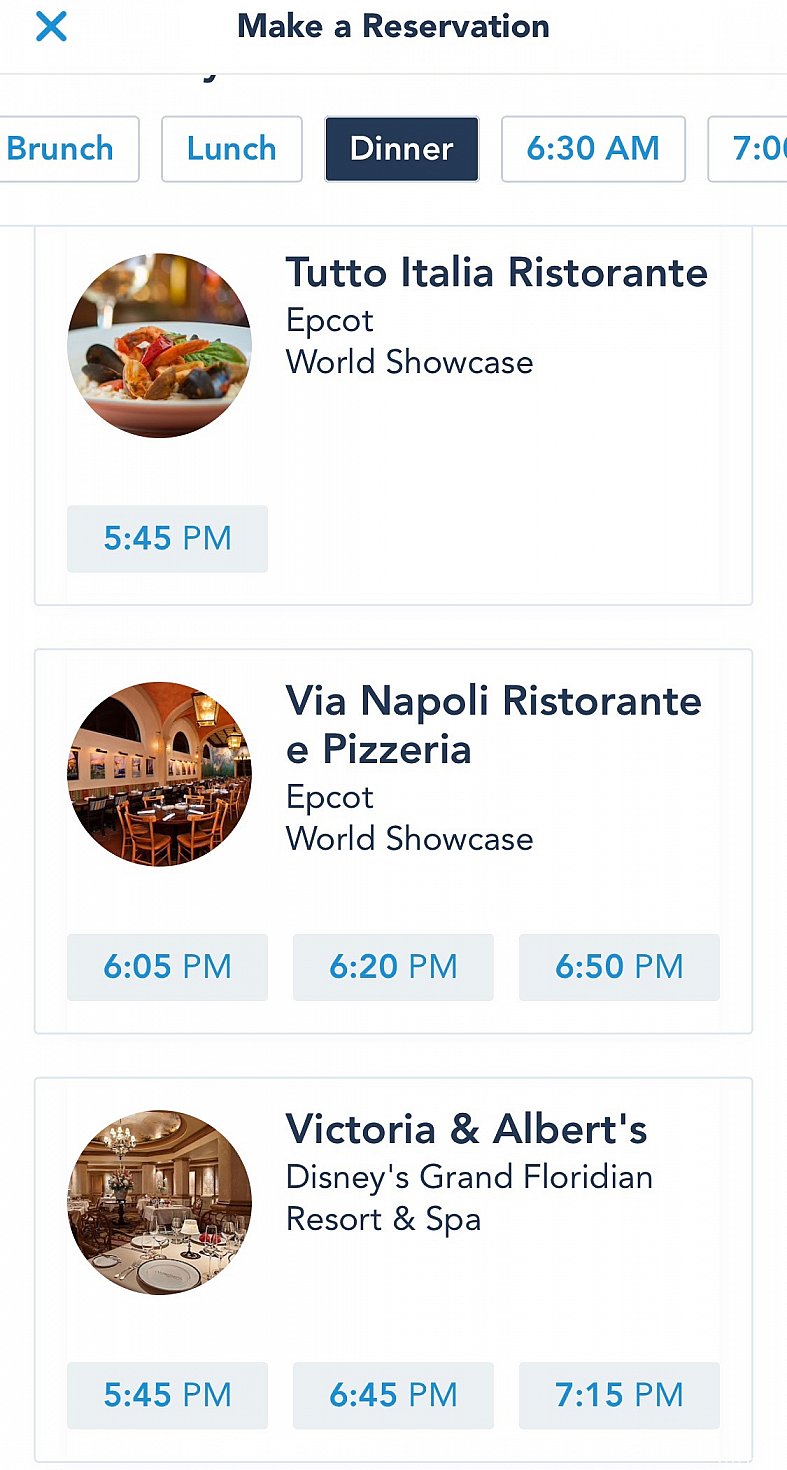Book Via Napoli at 6:20 PM
The height and width of the screenshot is (1470, 787).
click(393, 966)
